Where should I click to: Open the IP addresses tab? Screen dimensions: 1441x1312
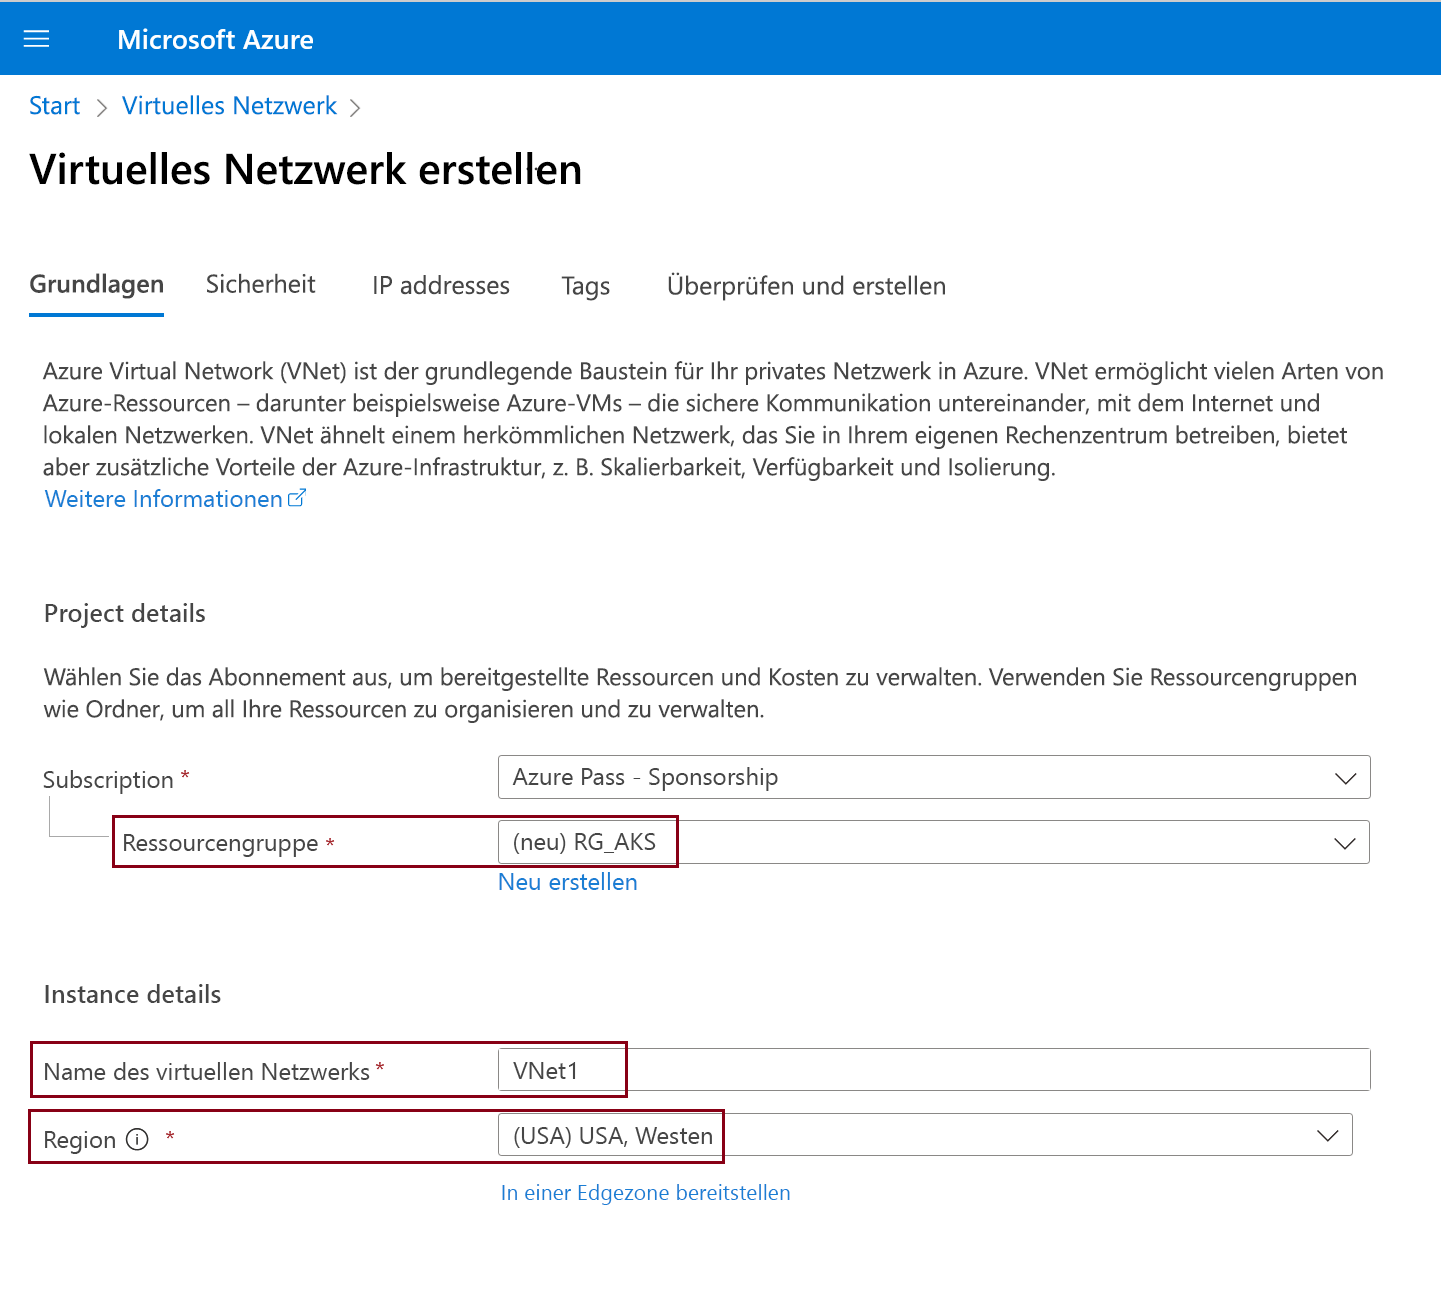[440, 286]
